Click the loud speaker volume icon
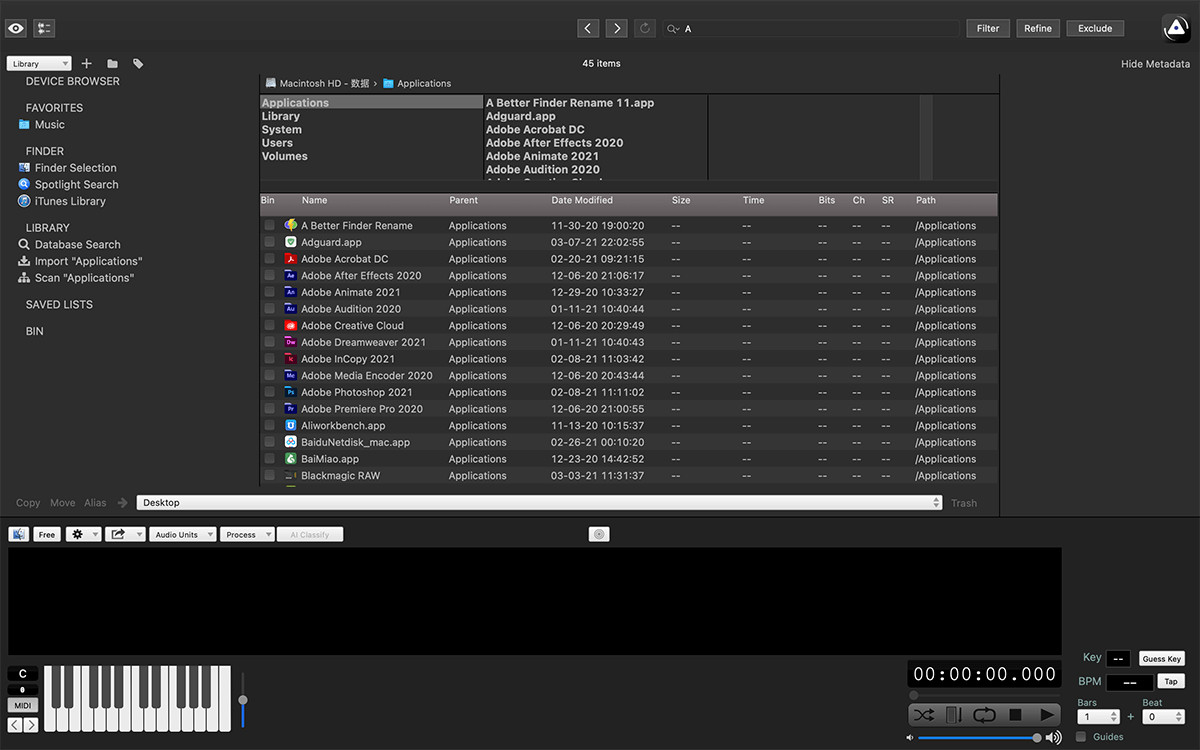This screenshot has width=1200, height=750. pyautogui.click(x=1053, y=738)
